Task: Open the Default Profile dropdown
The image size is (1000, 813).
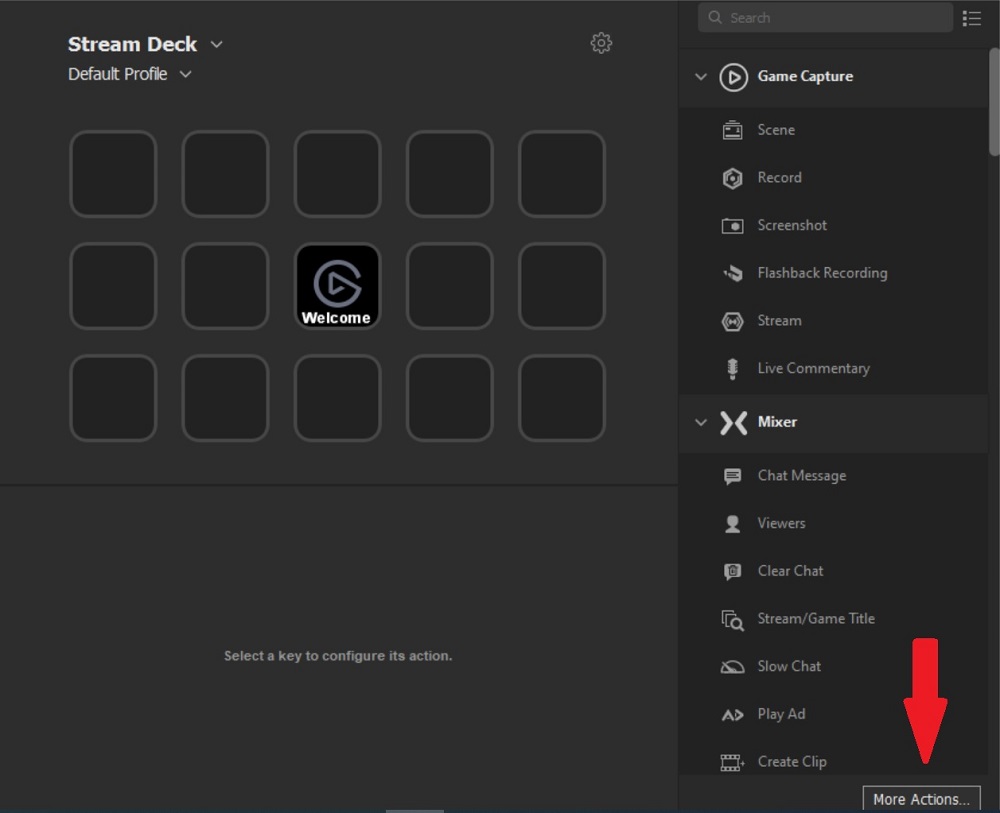Action: [x=185, y=74]
